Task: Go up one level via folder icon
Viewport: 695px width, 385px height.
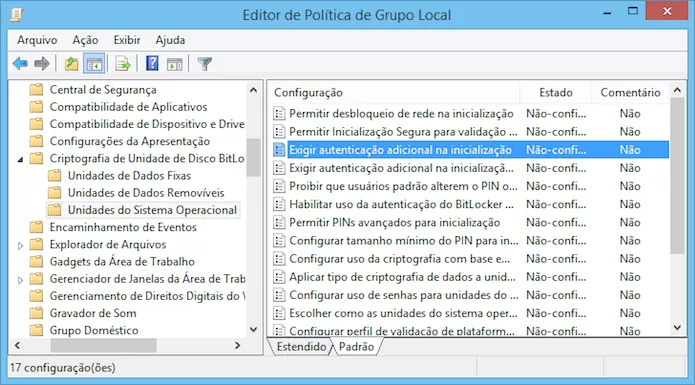Action: (x=71, y=64)
